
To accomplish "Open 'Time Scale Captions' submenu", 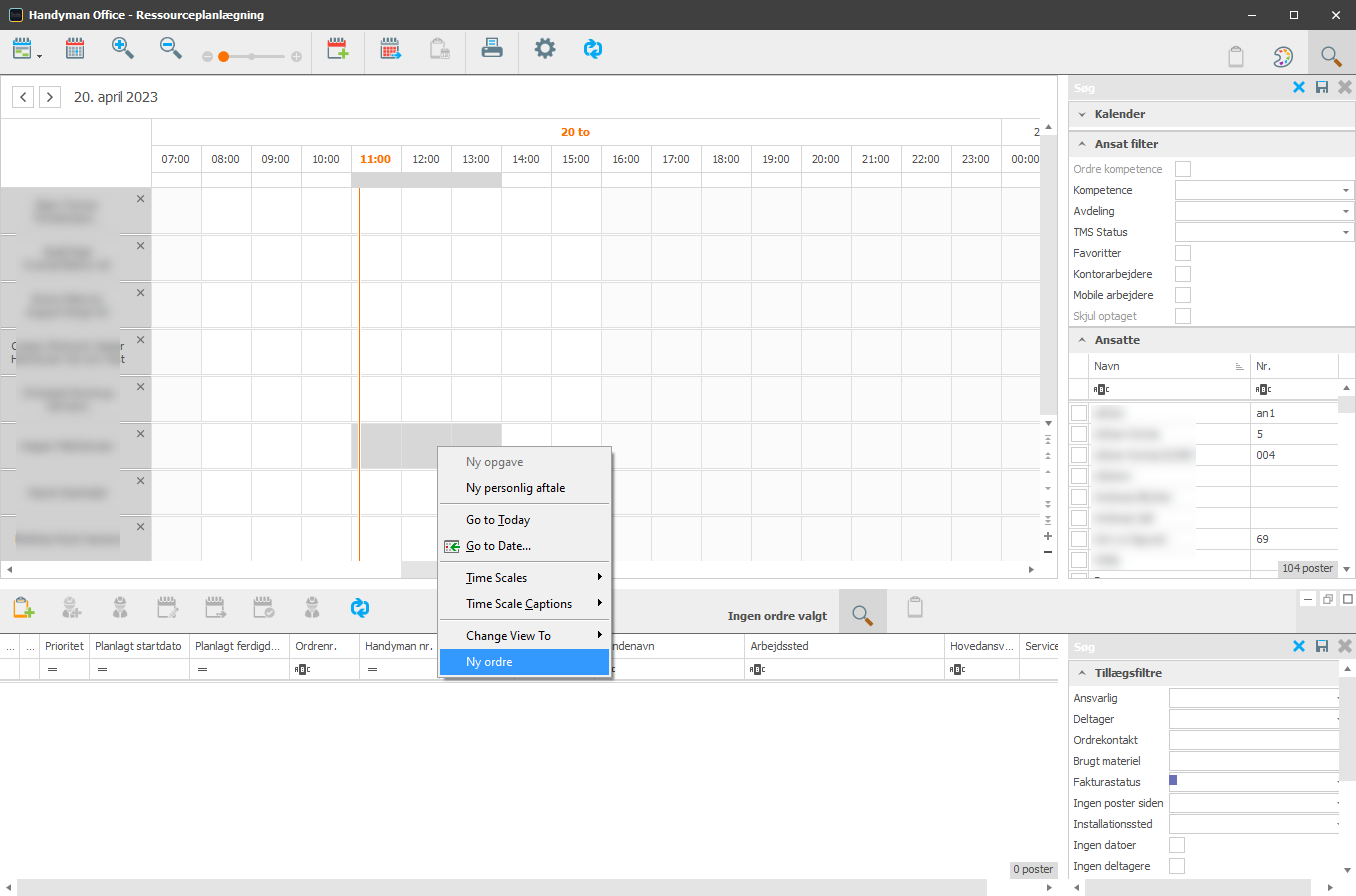I will pyautogui.click(x=525, y=604).
